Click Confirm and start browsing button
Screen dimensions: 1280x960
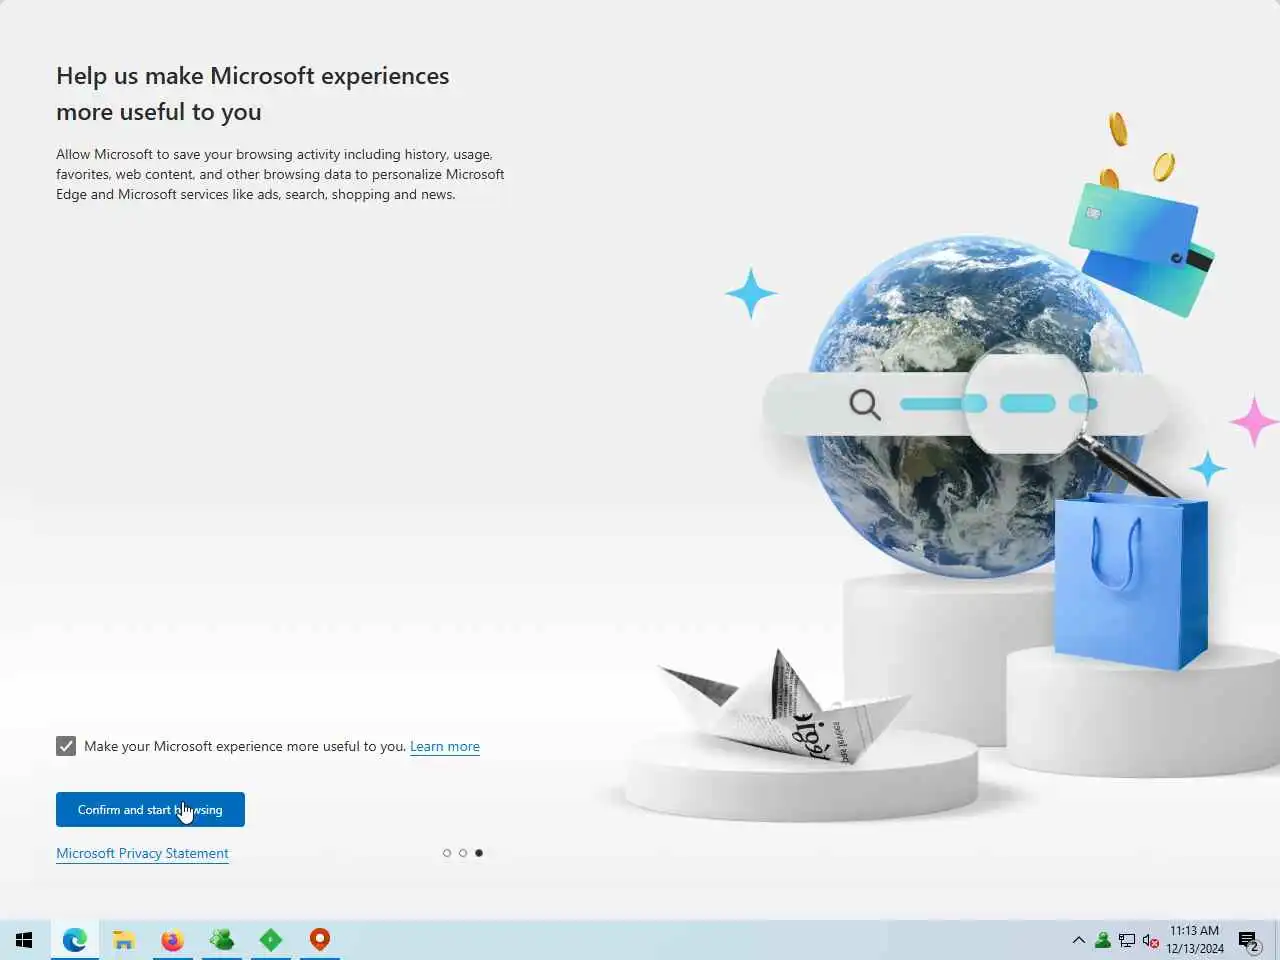point(150,809)
